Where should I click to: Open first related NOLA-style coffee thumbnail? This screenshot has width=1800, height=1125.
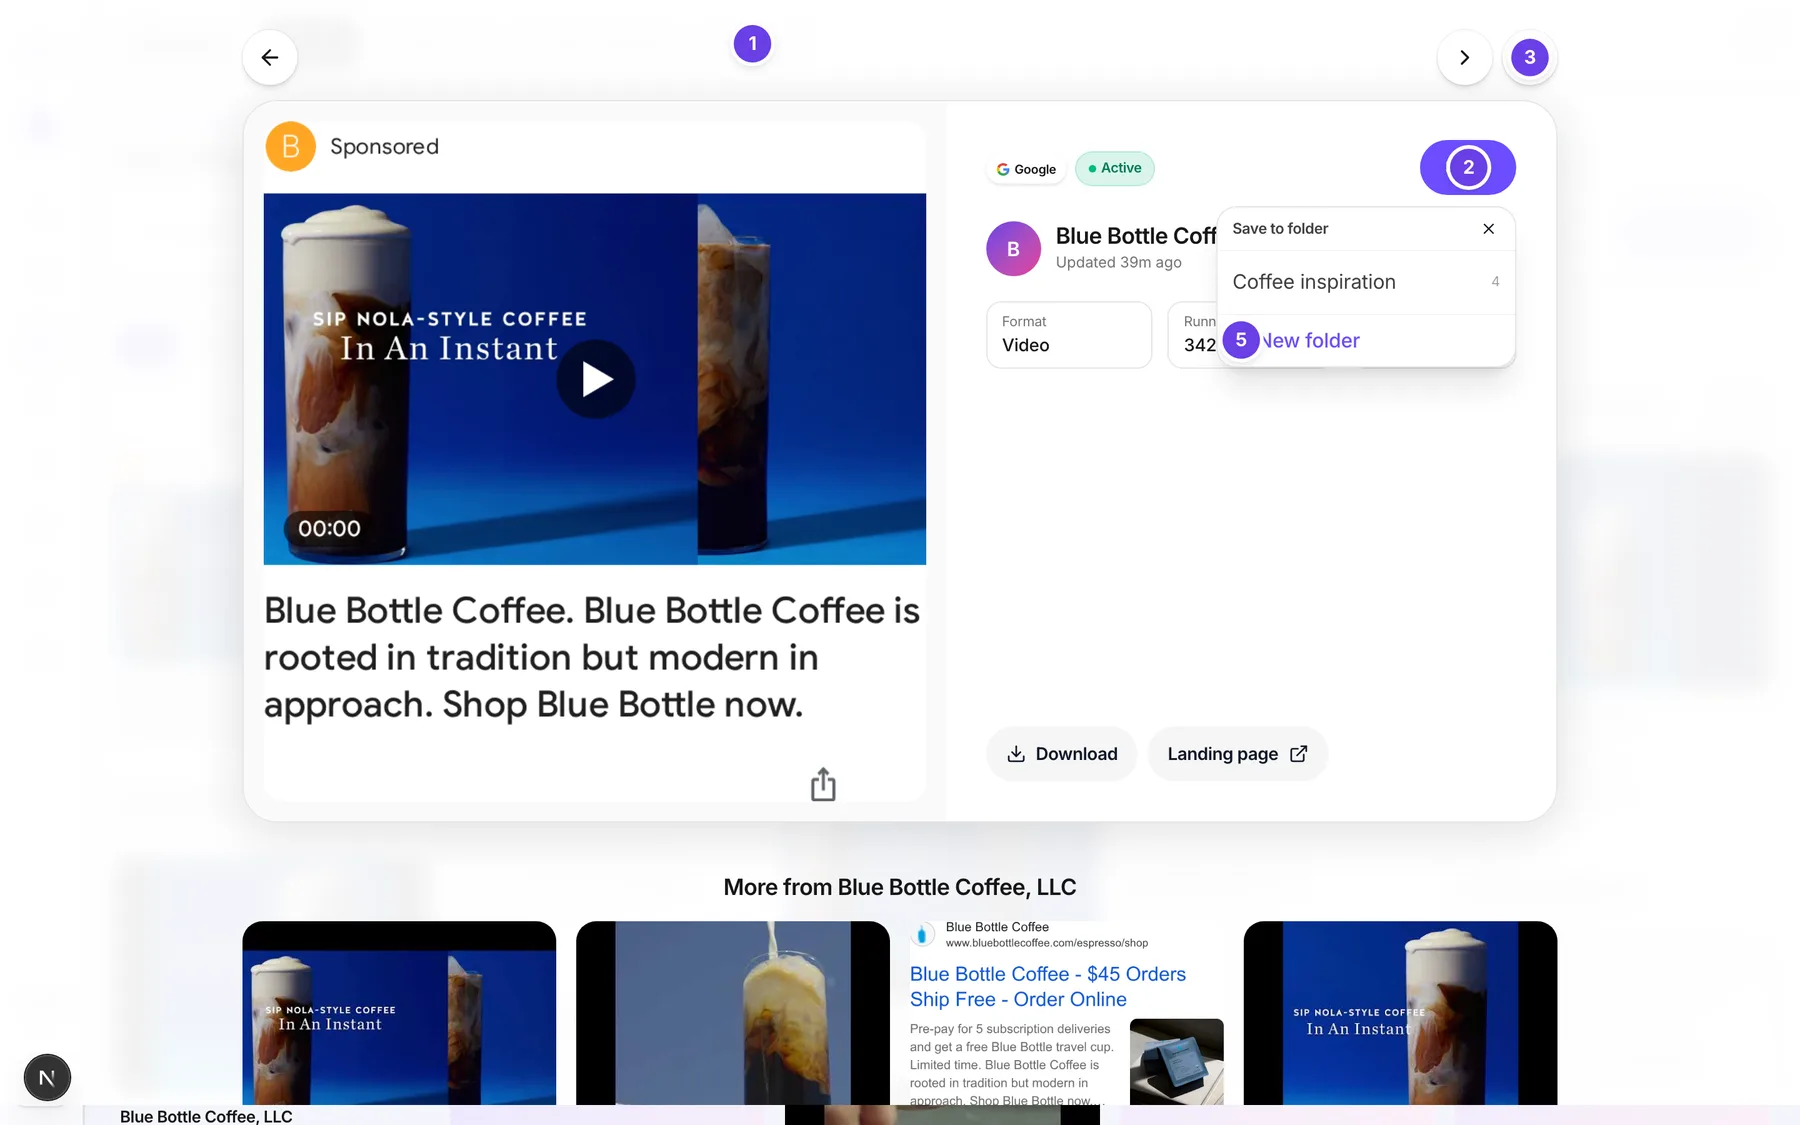(399, 1013)
